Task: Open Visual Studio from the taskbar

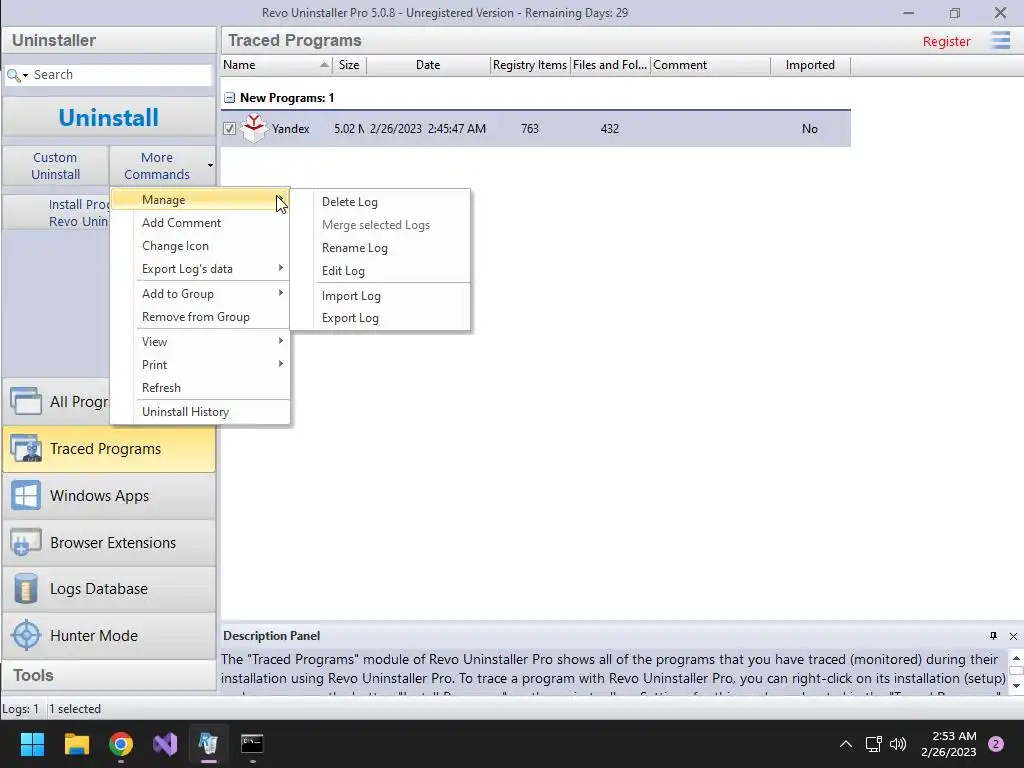Action: pos(165,744)
